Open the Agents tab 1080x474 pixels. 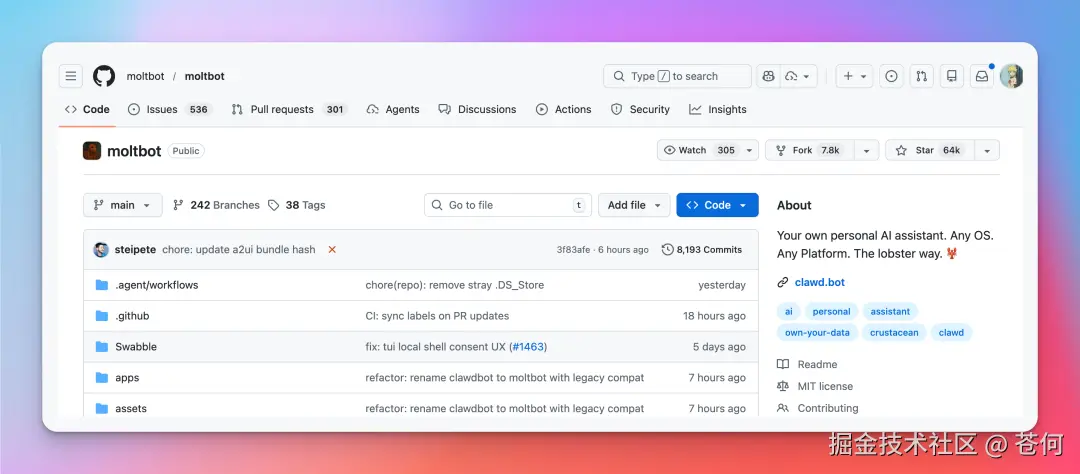point(393,110)
